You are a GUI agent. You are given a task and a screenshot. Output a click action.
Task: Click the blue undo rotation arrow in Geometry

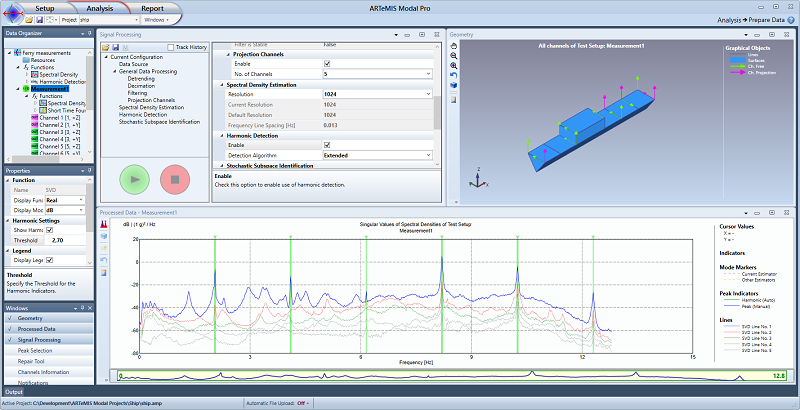[x=454, y=75]
